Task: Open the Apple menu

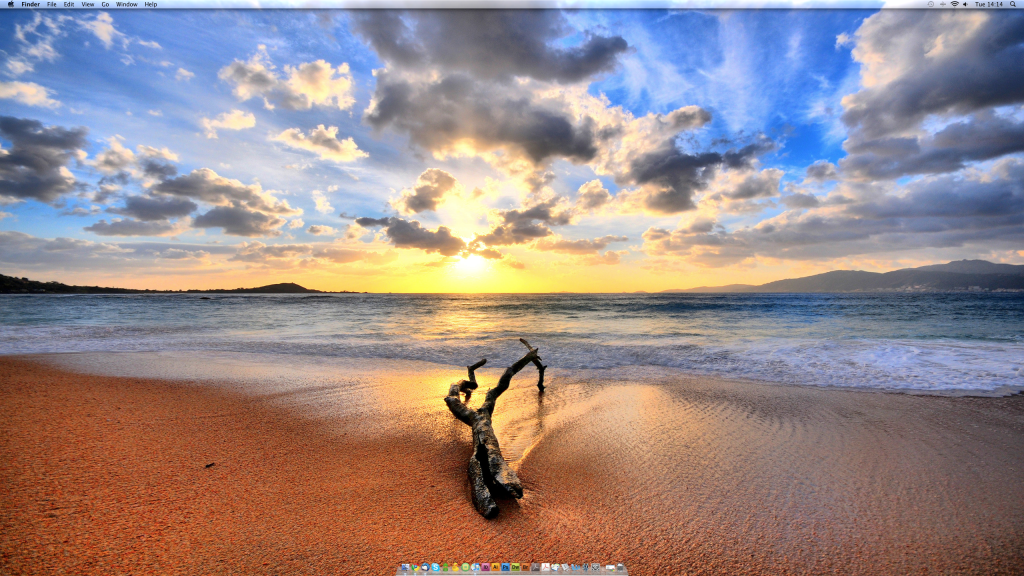Action: pos(10,4)
